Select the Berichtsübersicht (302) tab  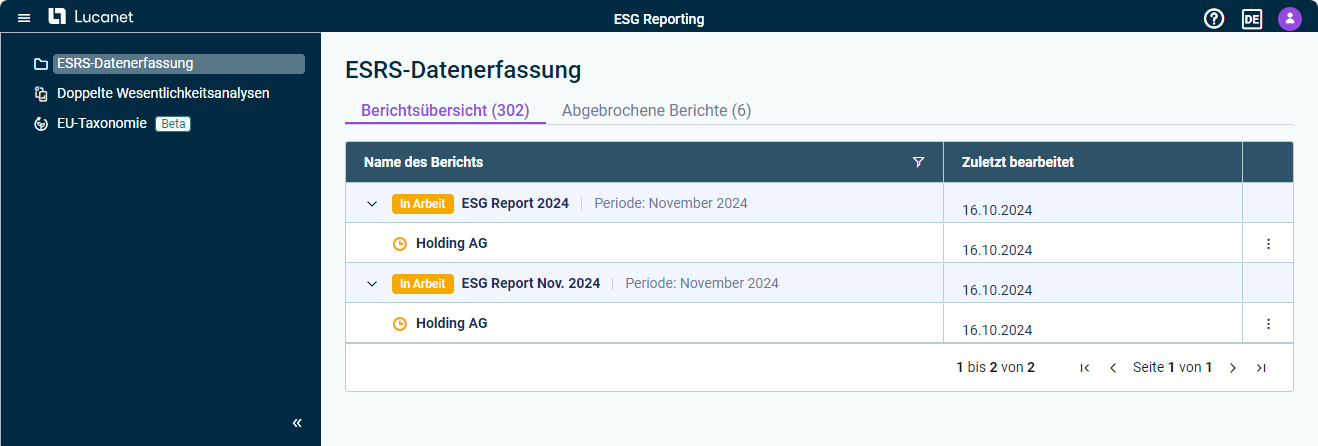[x=445, y=110]
